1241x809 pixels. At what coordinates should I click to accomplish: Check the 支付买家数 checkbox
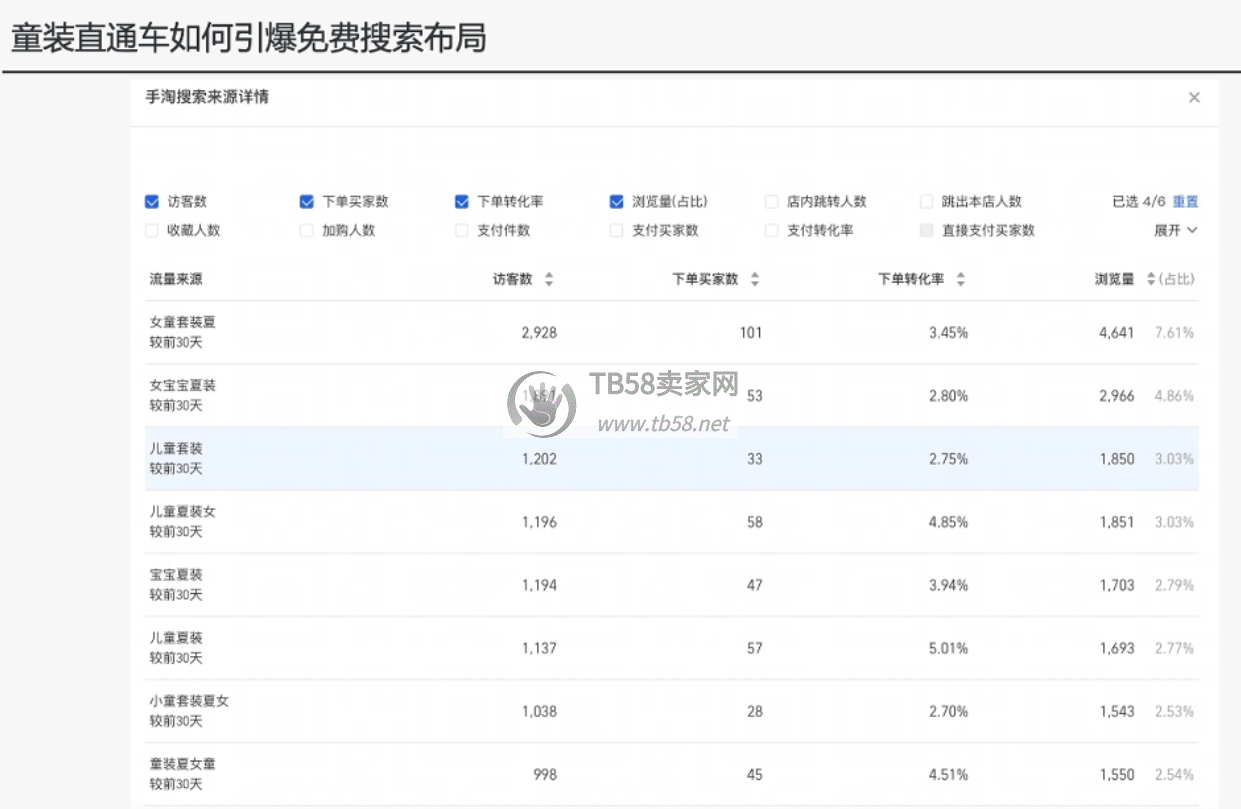617,230
